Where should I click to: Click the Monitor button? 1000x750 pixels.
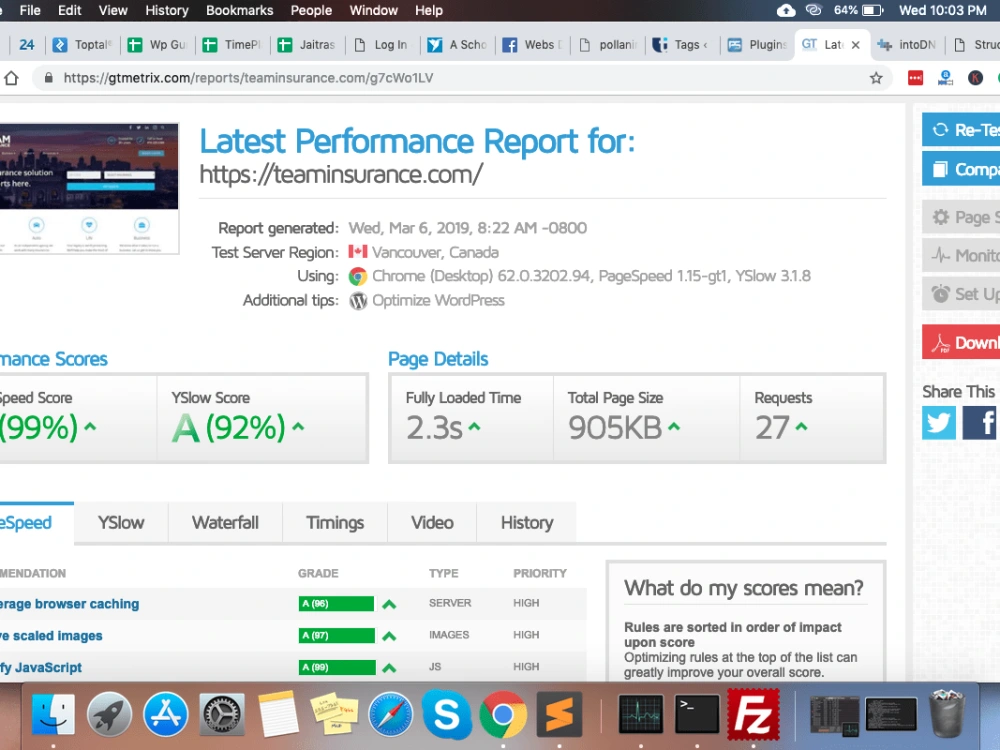[961, 256]
